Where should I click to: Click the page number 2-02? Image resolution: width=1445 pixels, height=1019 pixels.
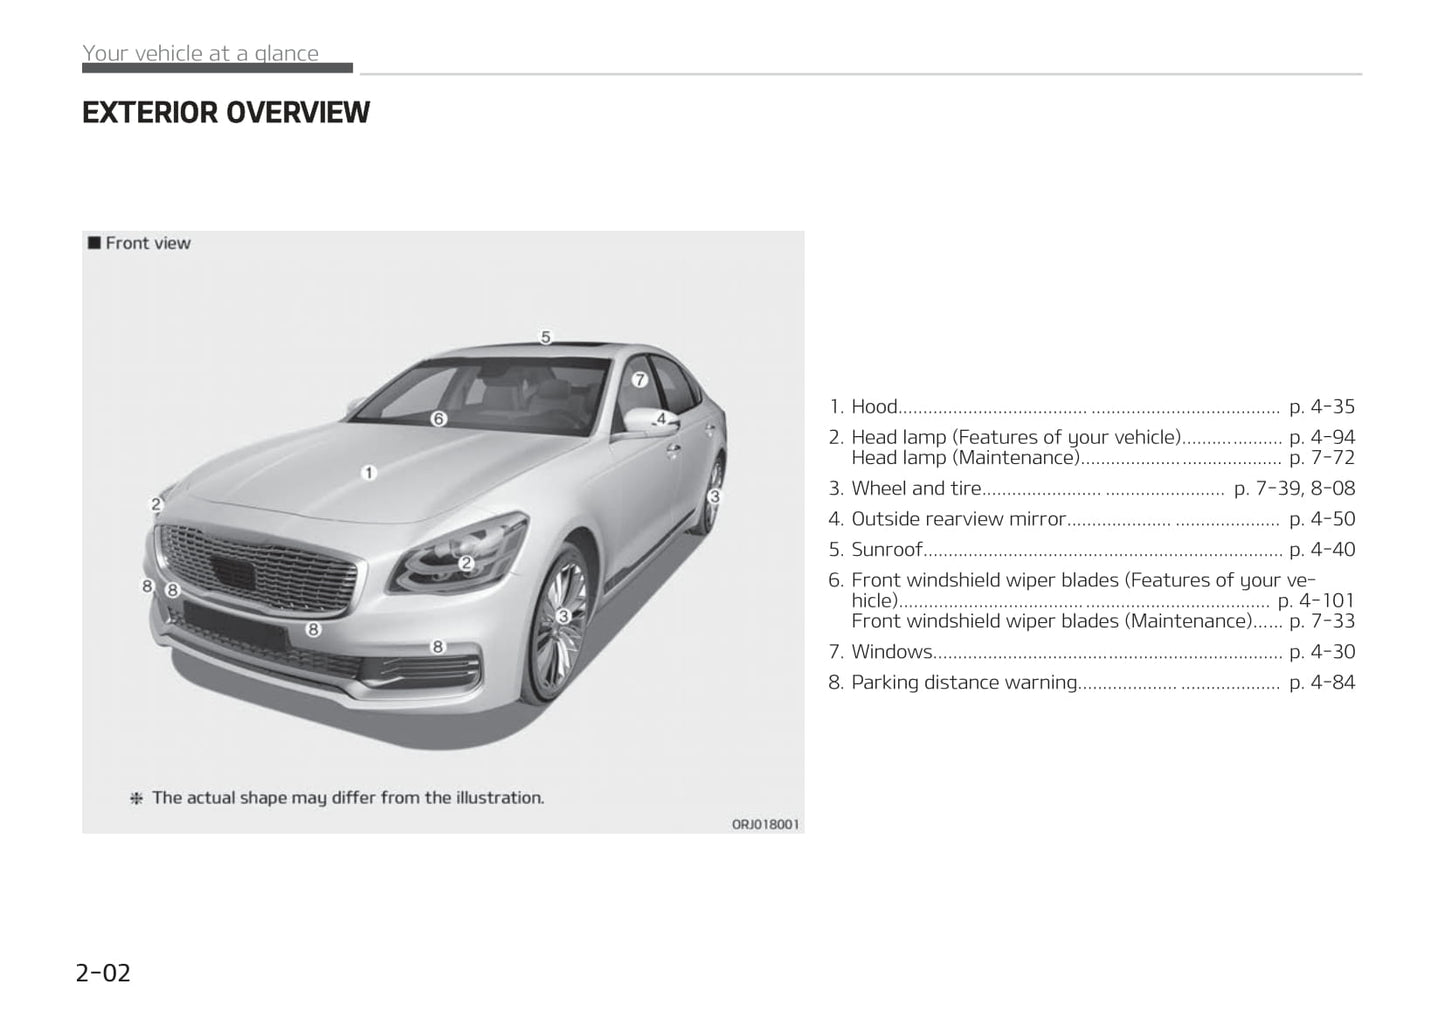(103, 972)
